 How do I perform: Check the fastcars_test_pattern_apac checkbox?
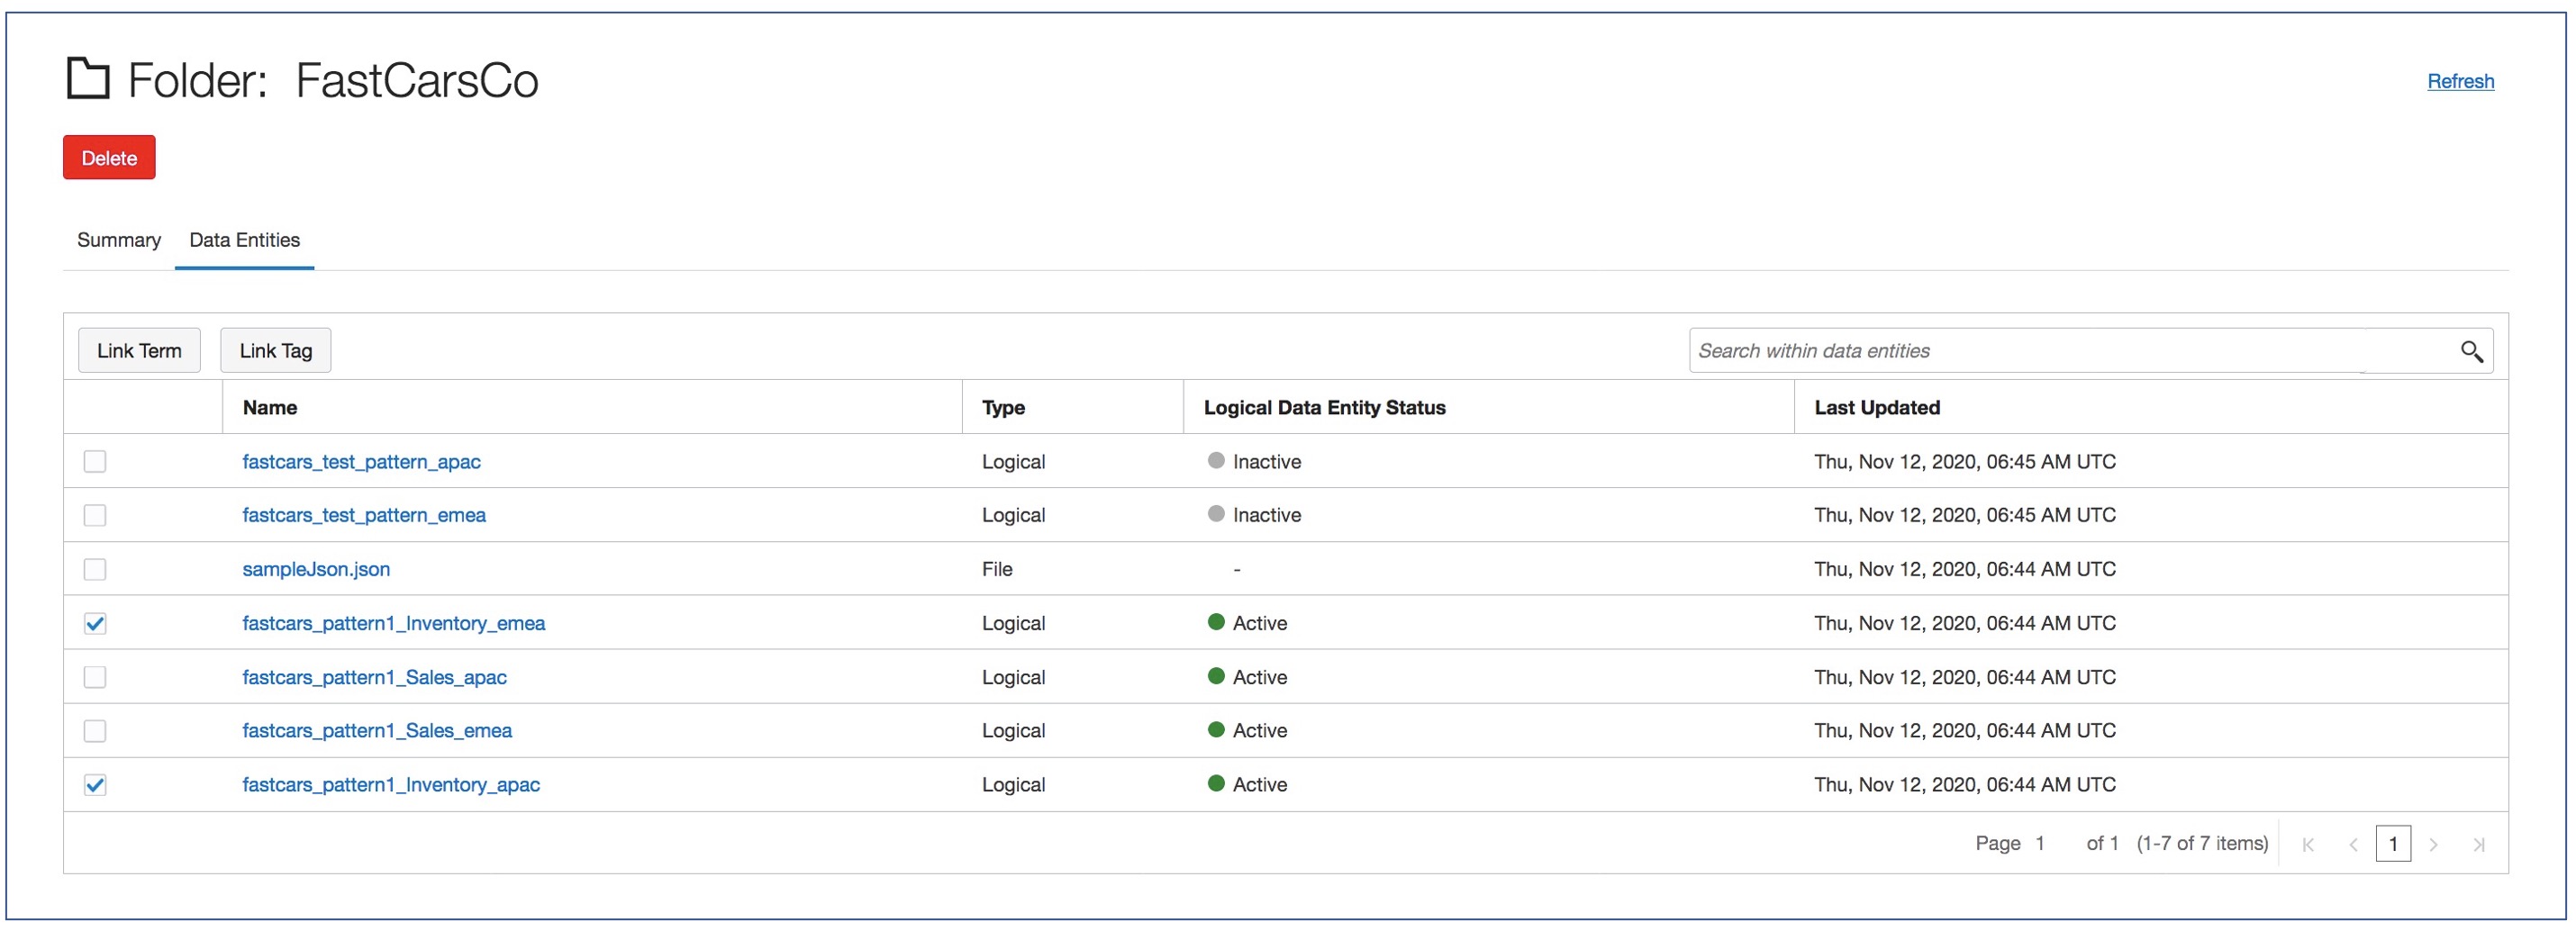[95, 461]
